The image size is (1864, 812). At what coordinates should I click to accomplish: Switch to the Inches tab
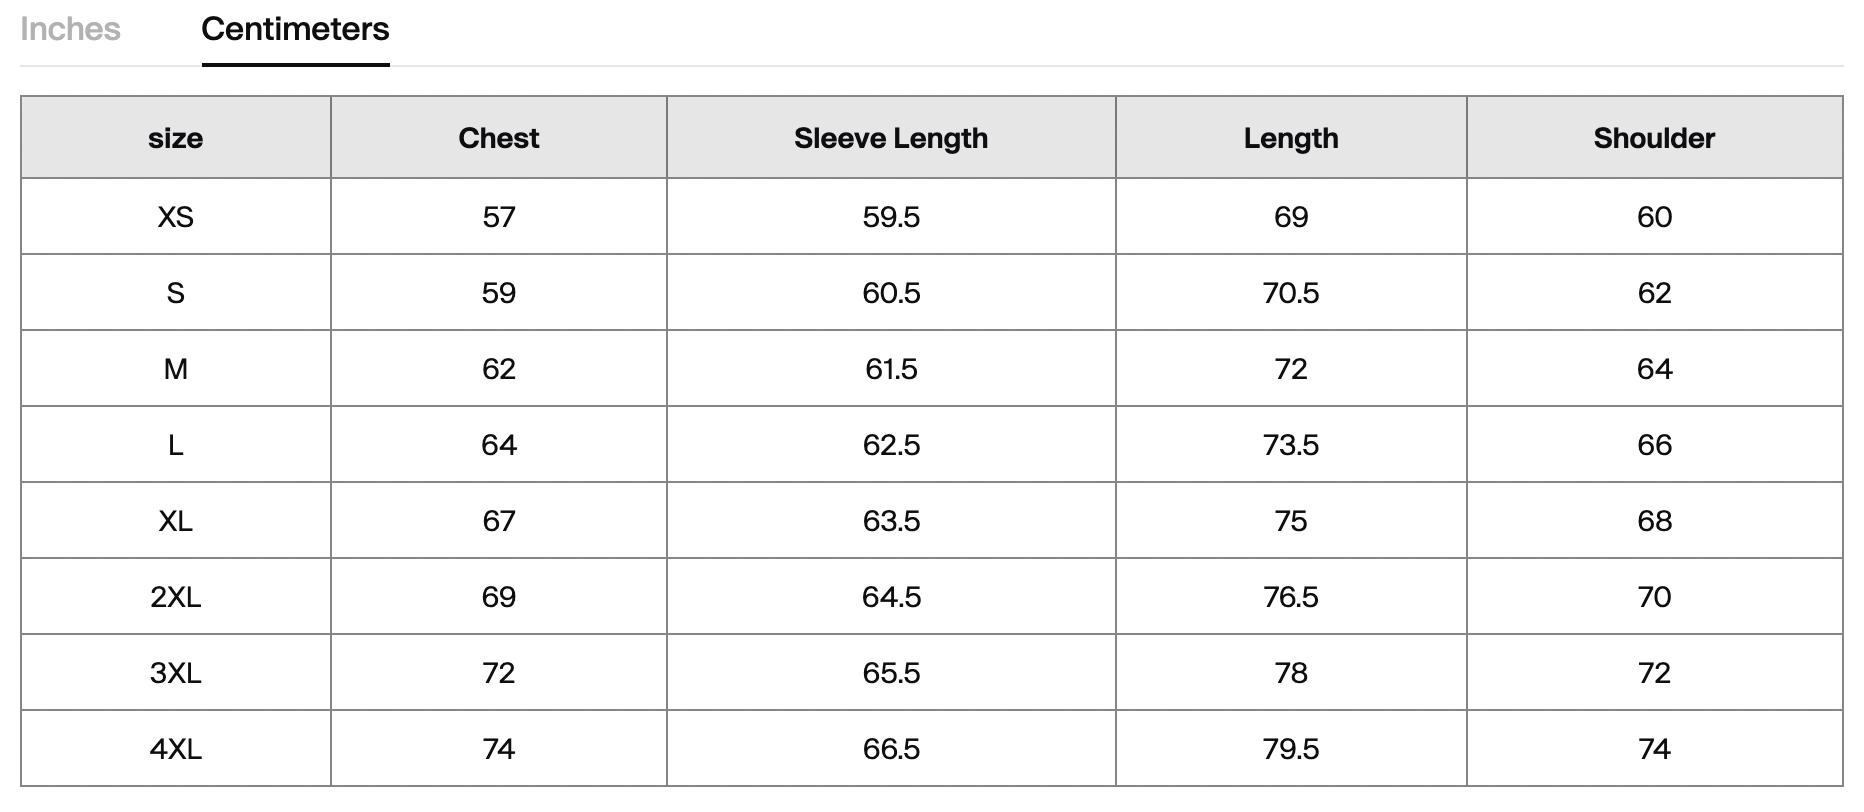point(70,30)
